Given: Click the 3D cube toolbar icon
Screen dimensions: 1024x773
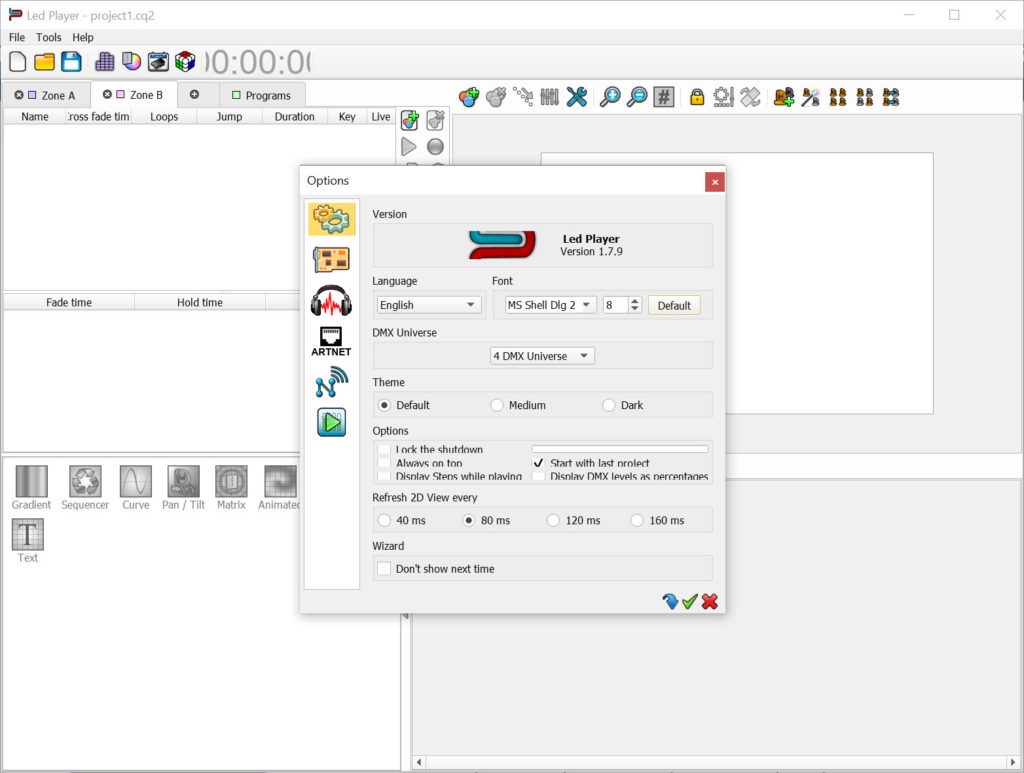Looking at the screenshot, I should pyautogui.click(x=185, y=62).
